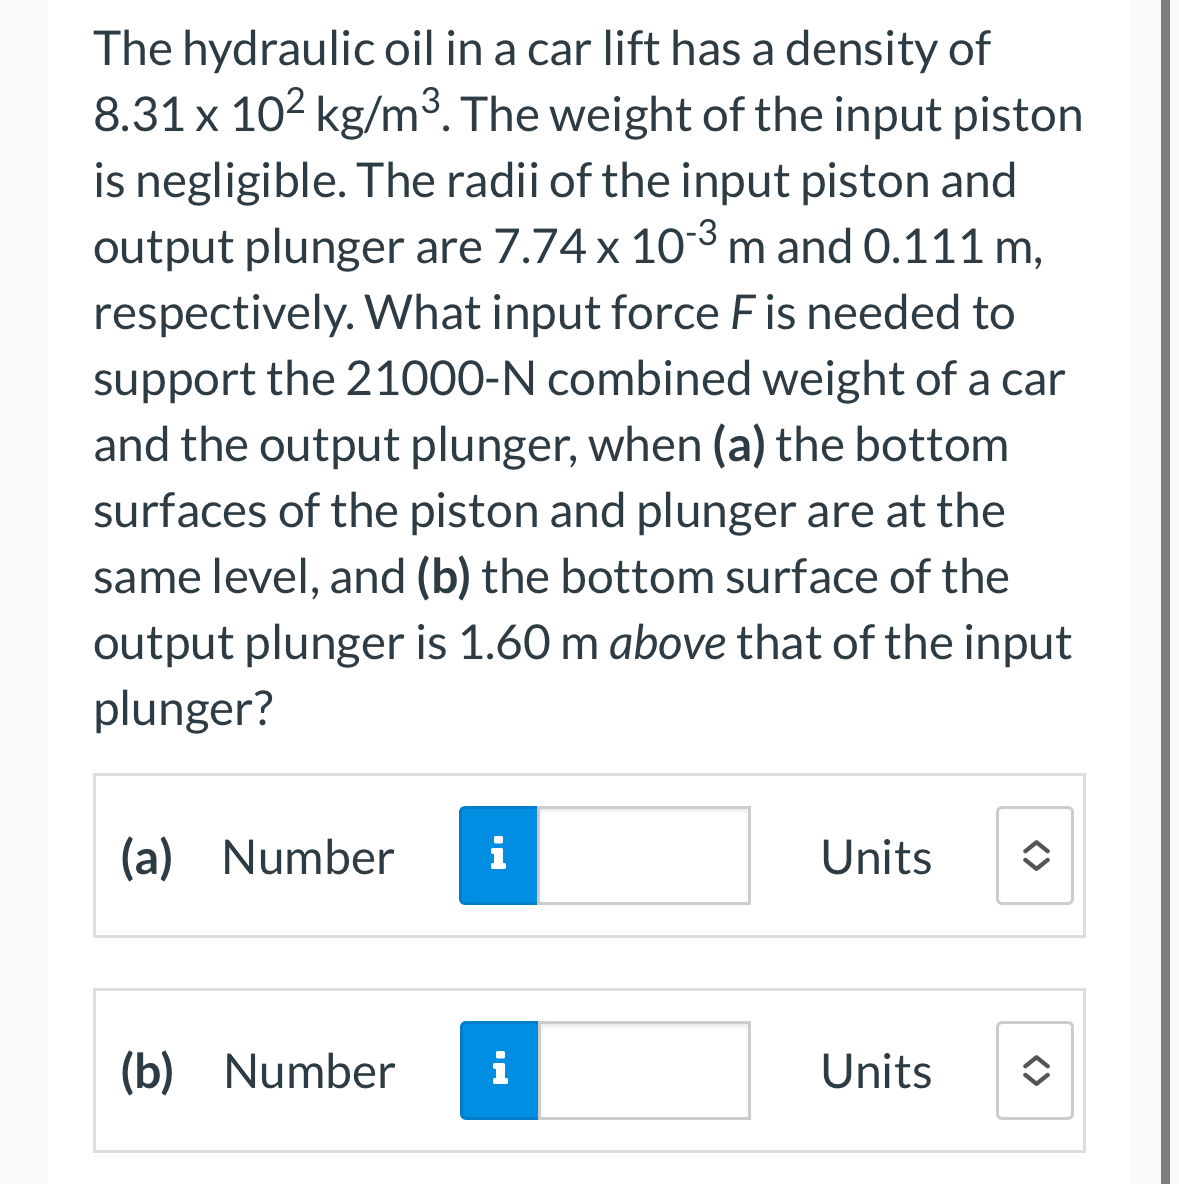This screenshot has width=1179, height=1184.
Task: Click the 'Units' label in part (b) row
Action: [875, 1070]
